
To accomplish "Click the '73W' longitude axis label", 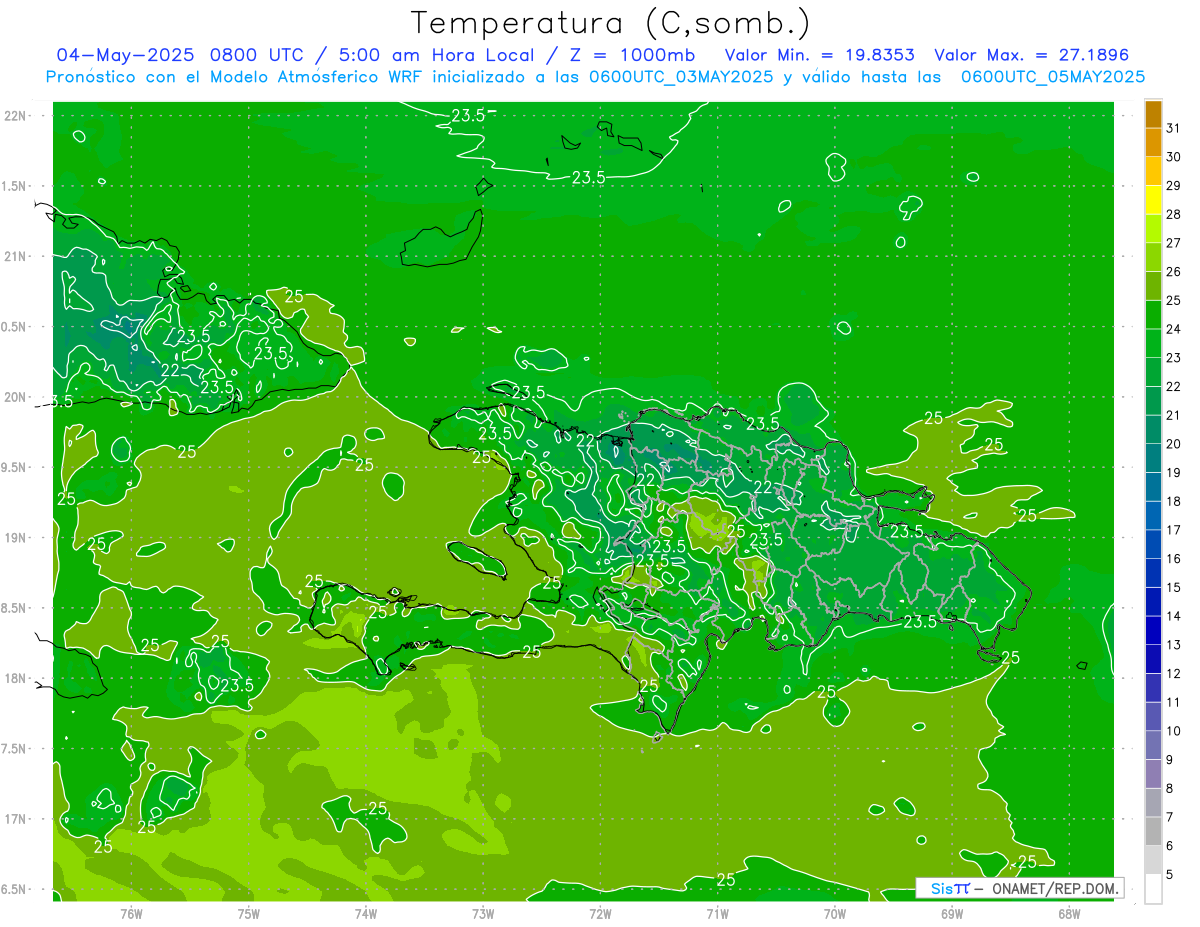I will [x=483, y=914].
